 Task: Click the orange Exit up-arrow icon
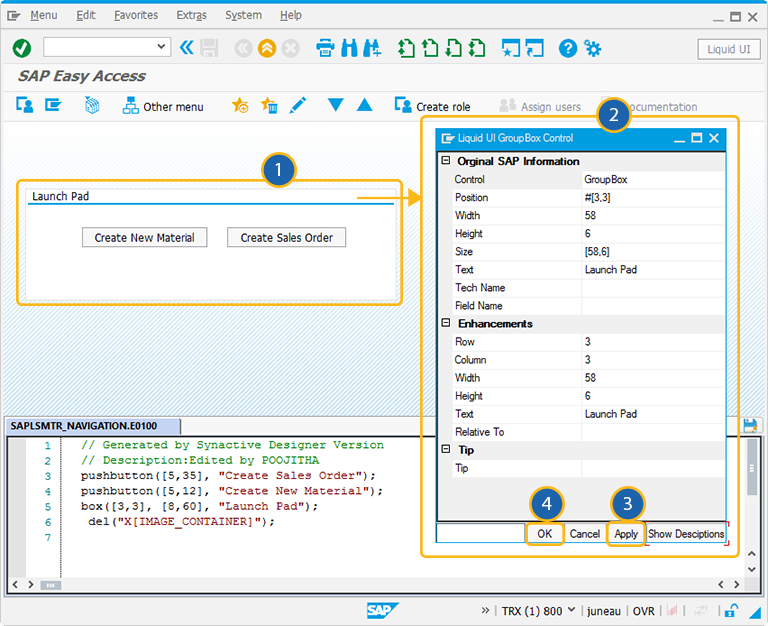pyautogui.click(x=267, y=48)
